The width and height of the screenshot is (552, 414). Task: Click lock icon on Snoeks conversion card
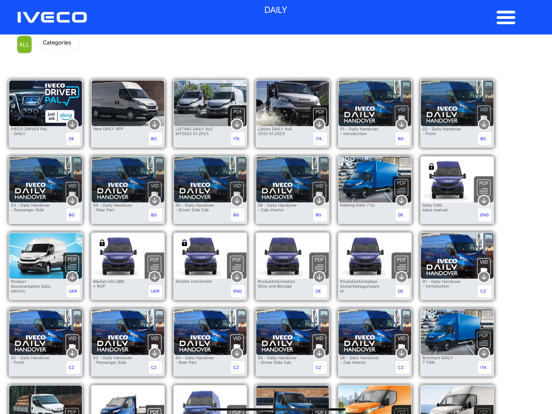click(x=184, y=243)
